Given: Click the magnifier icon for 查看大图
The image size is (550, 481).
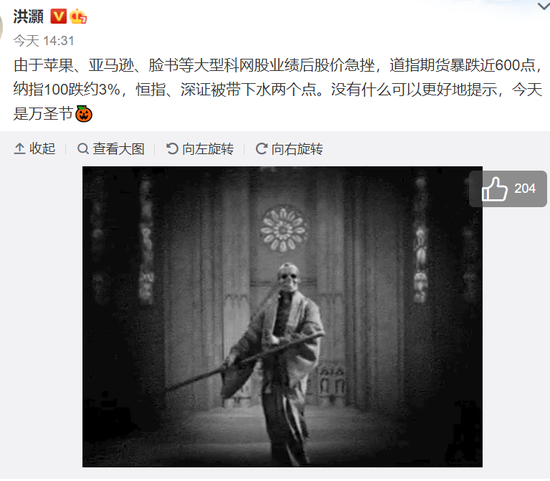Looking at the screenshot, I should [83, 149].
